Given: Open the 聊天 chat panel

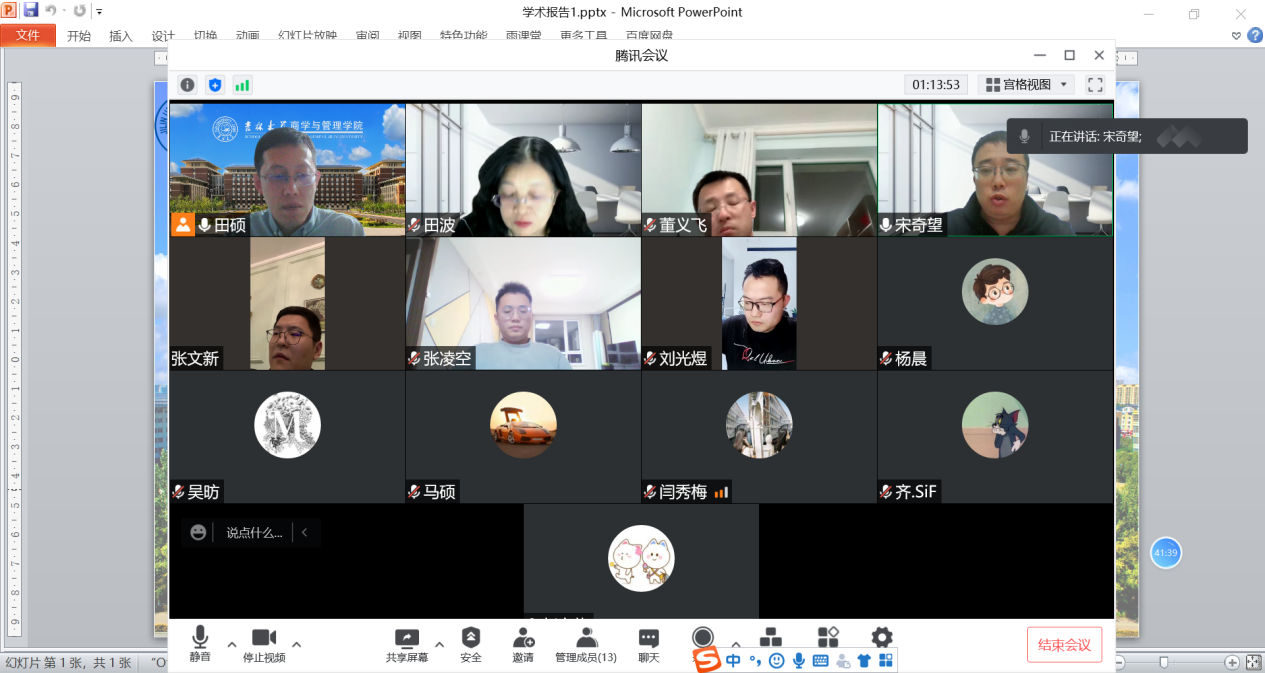Looking at the screenshot, I should click(x=649, y=645).
